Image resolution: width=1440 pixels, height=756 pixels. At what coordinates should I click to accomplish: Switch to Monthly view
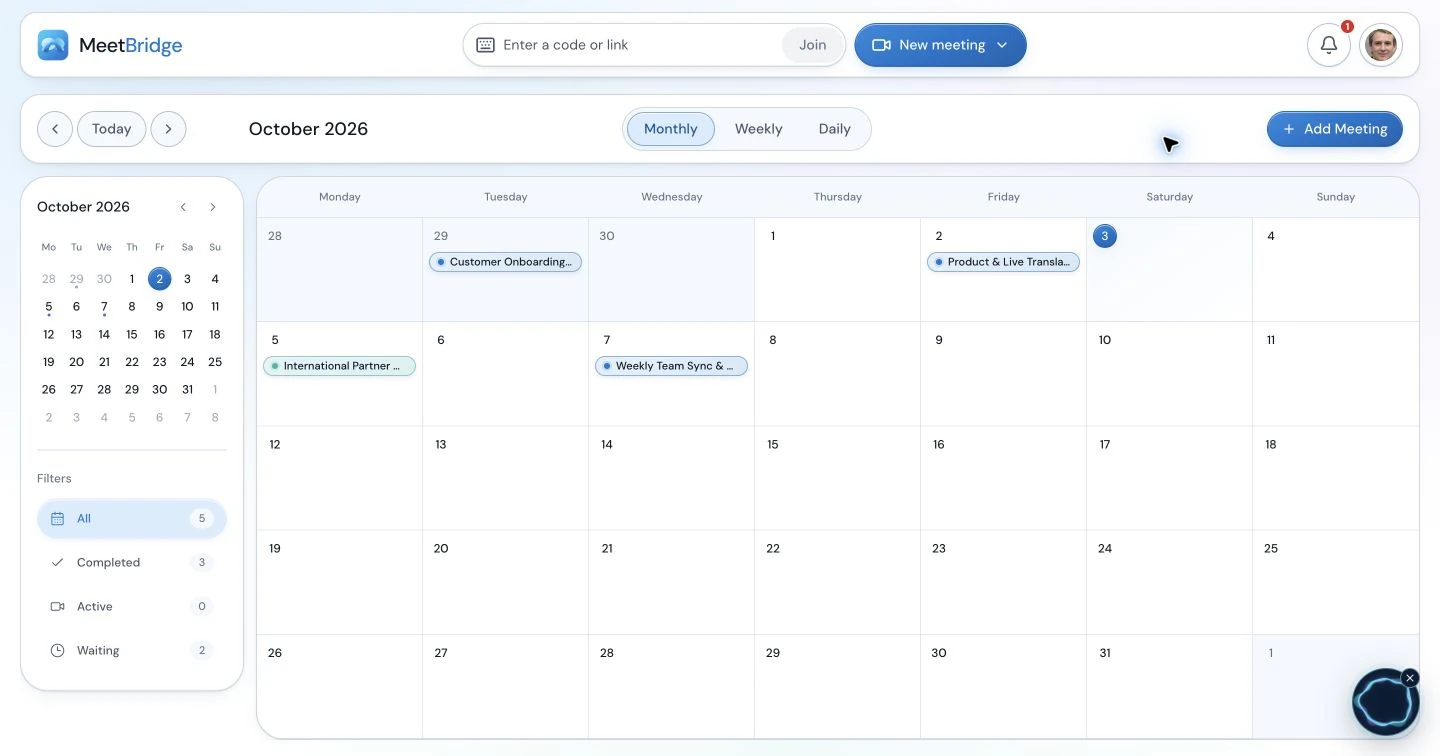click(670, 129)
